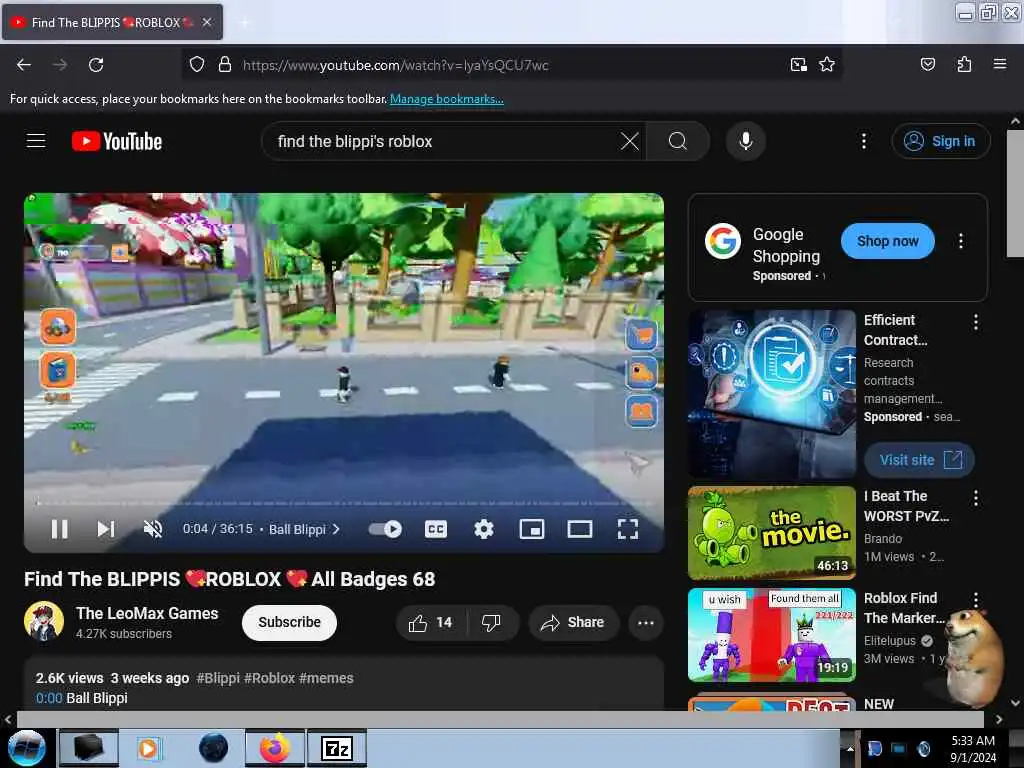Viewport: 1024px width, 768px height.
Task: Clear the search box with X
Action: click(x=630, y=141)
